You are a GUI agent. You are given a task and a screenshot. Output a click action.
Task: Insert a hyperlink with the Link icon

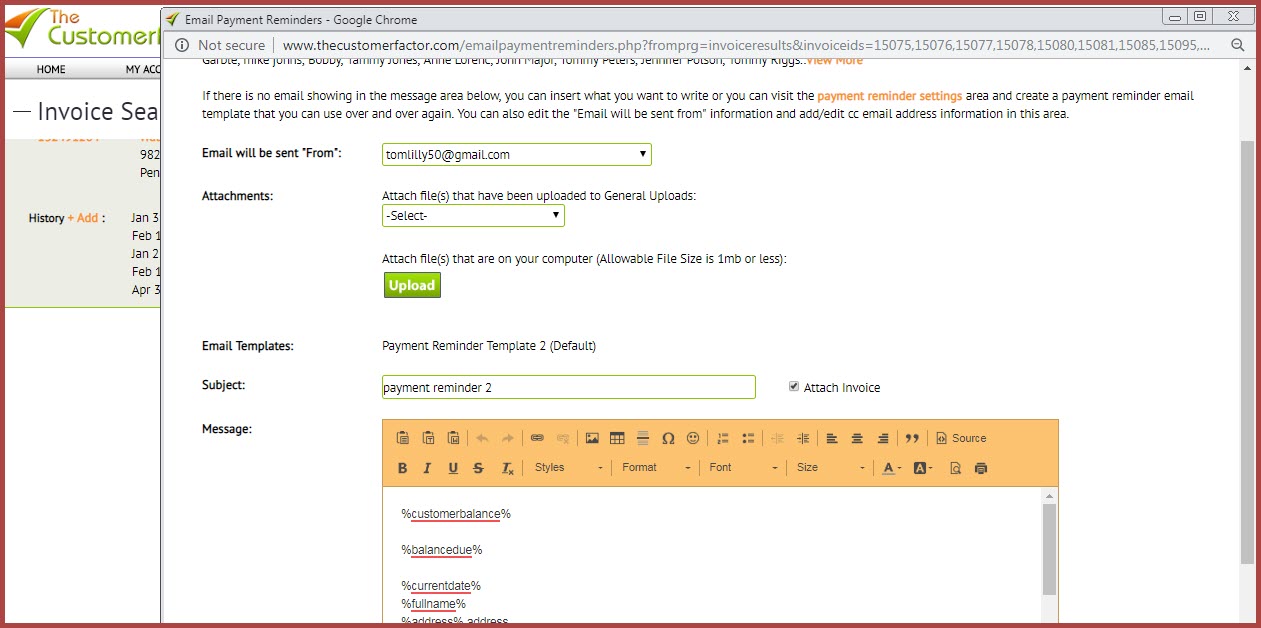click(x=537, y=438)
